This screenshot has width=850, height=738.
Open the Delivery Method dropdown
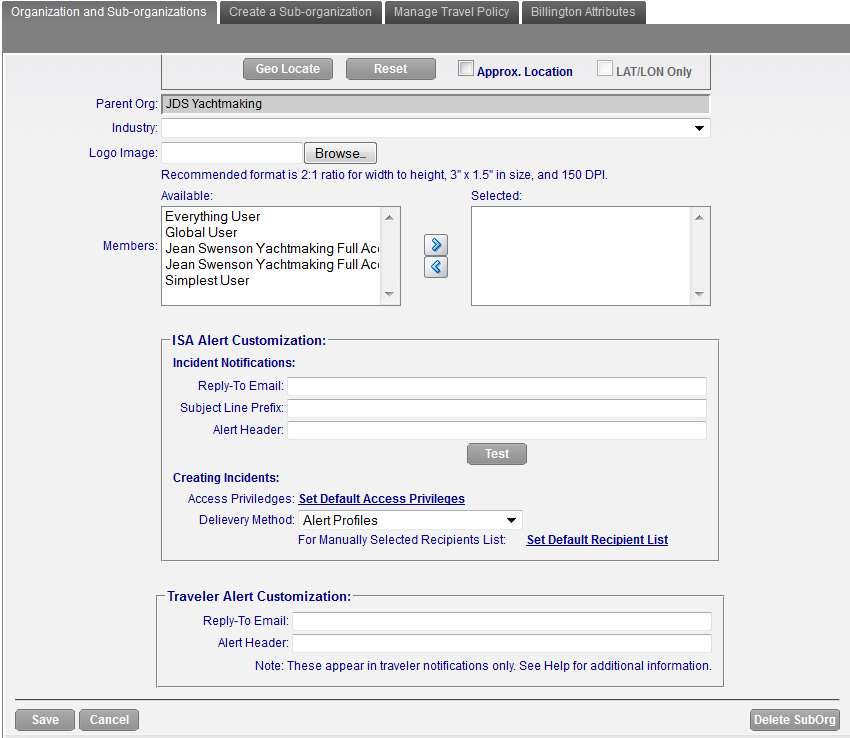(x=410, y=520)
